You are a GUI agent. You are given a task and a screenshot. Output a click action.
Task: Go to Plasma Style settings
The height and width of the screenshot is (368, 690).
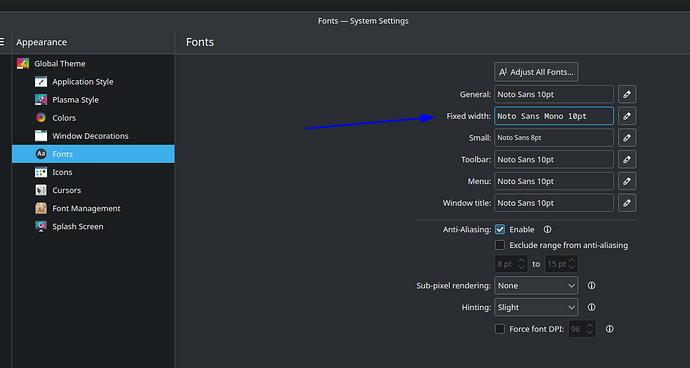pos(93,100)
